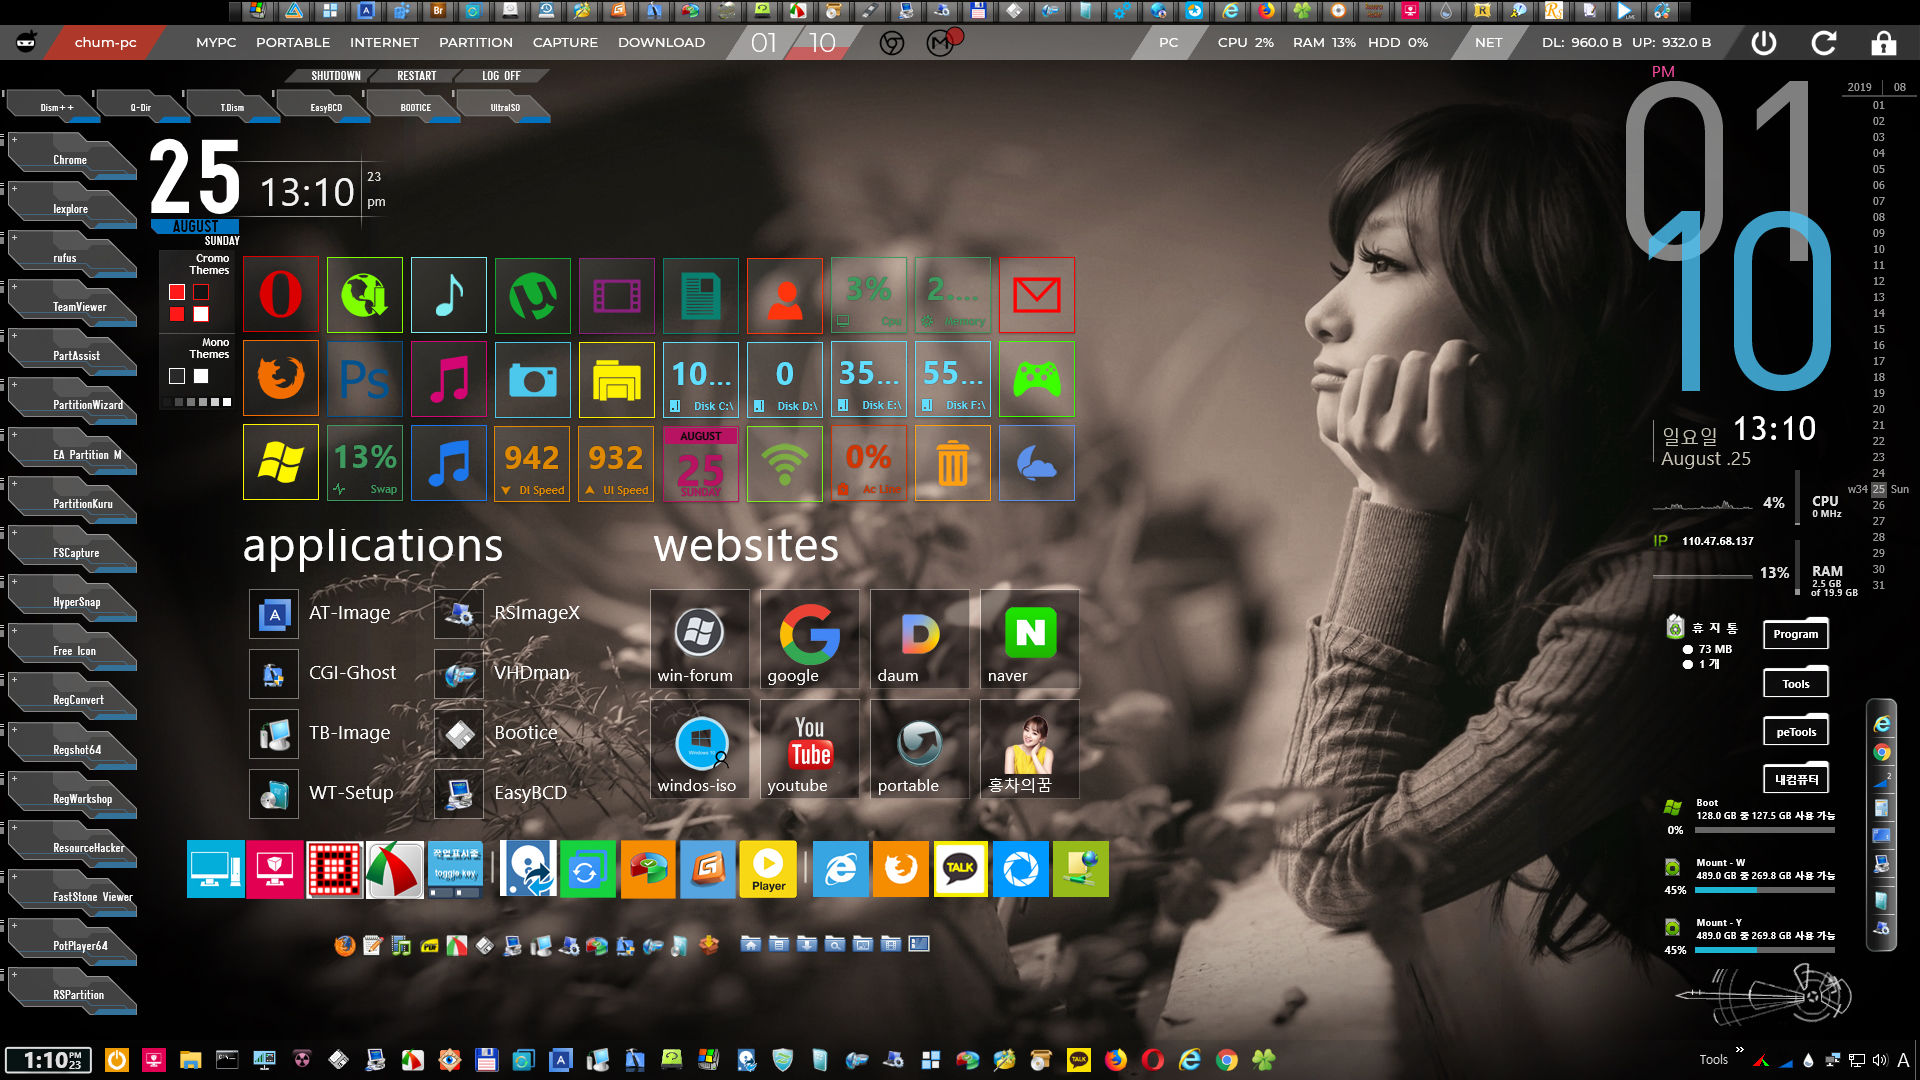Launch the KakaoTalk dock icon
1920x1080 pixels.
960,869
